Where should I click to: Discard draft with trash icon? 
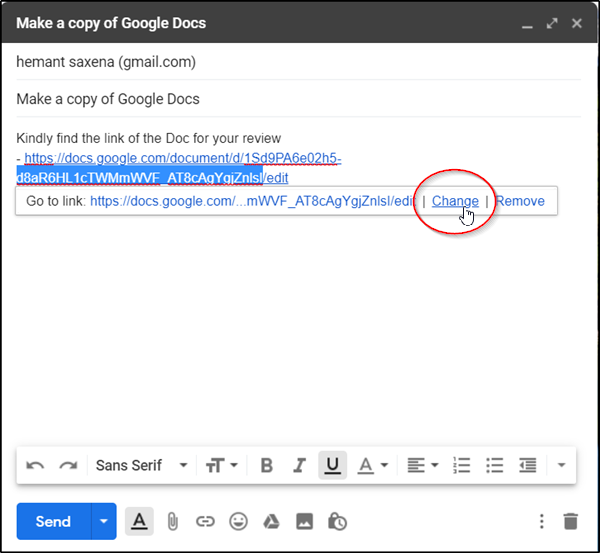click(x=571, y=521)
